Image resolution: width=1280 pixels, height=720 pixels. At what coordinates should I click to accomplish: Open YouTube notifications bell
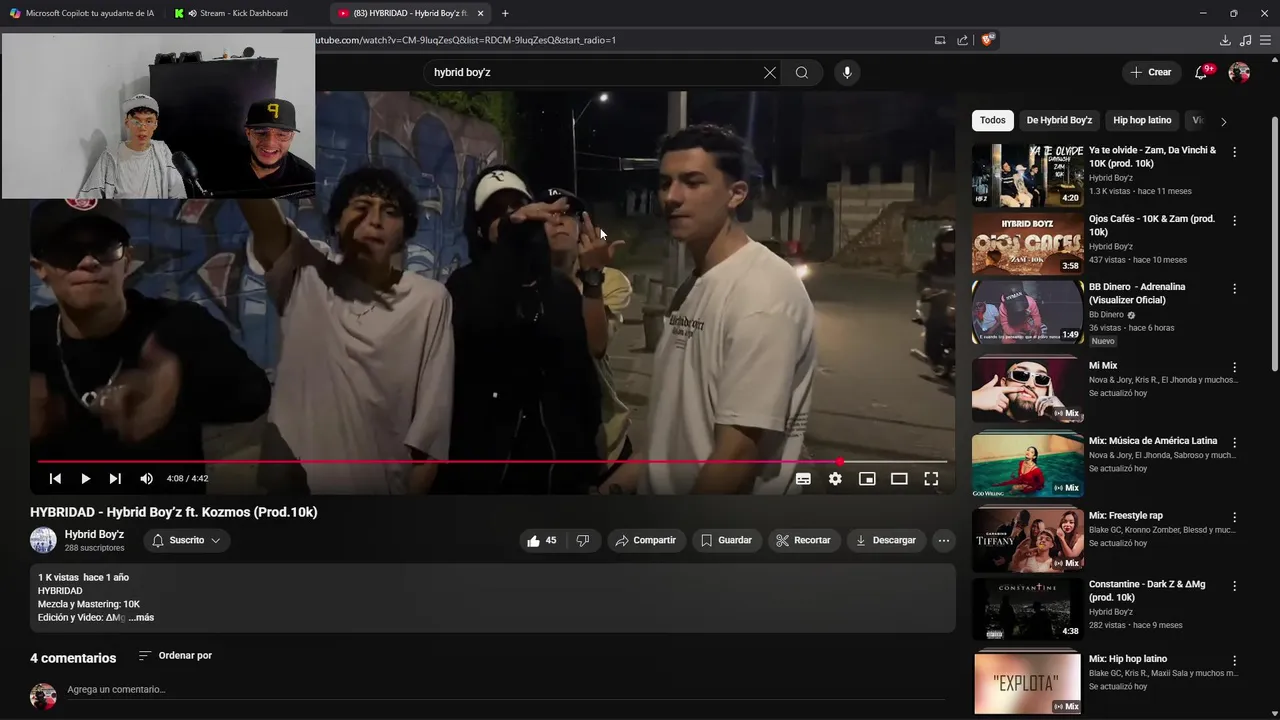pos(1201,72)
